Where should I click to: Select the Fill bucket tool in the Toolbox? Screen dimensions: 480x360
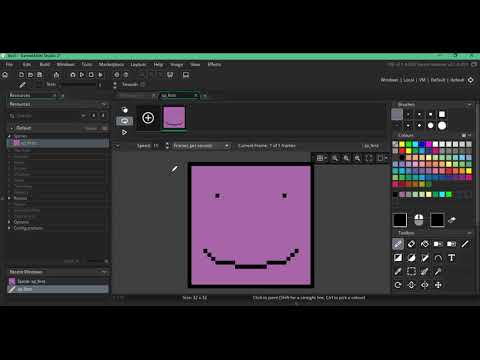coord(425,244)
